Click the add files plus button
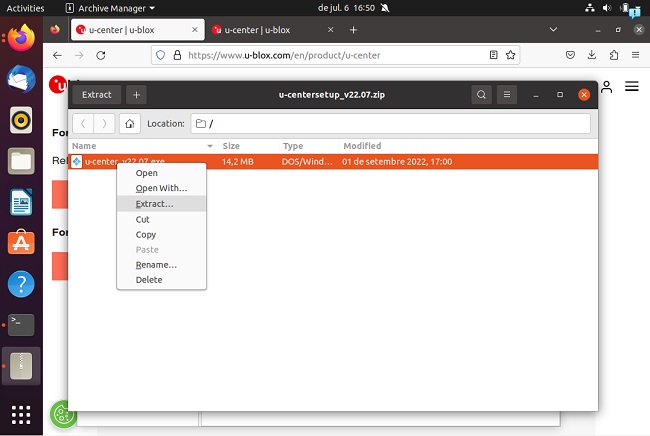This screenshot has width=650, height=436. pos(137,95)
